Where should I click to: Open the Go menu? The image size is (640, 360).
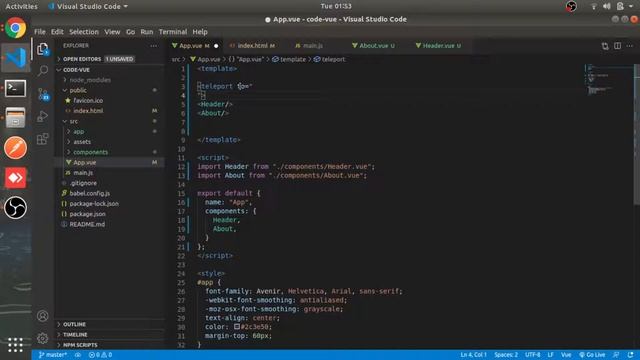click(130, 31)
